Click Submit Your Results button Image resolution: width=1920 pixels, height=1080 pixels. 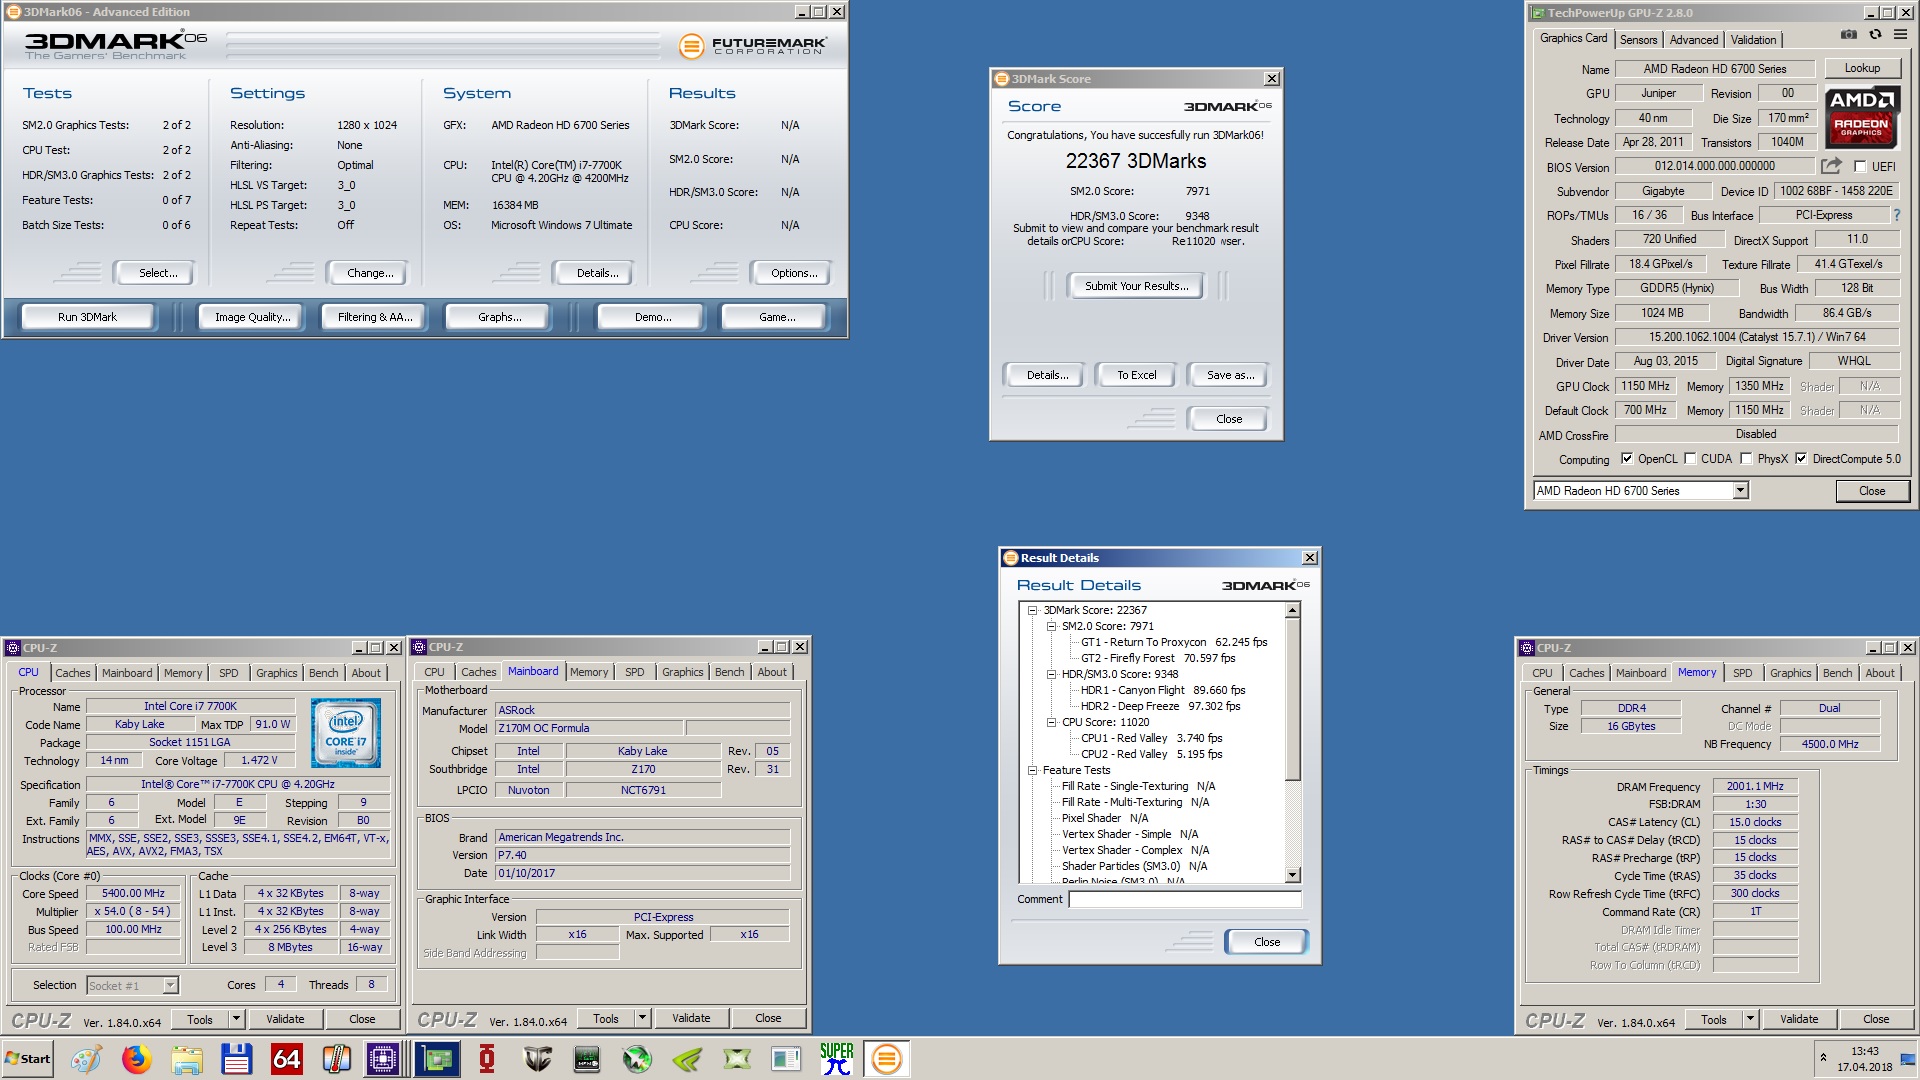click(1137, 286)
